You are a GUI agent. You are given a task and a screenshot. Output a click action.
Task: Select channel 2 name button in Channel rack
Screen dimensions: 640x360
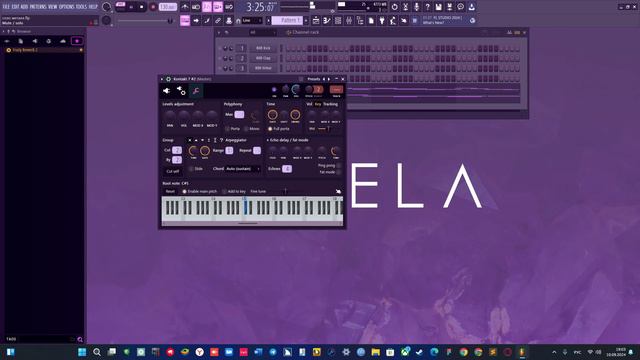click(x=263, y=58)
